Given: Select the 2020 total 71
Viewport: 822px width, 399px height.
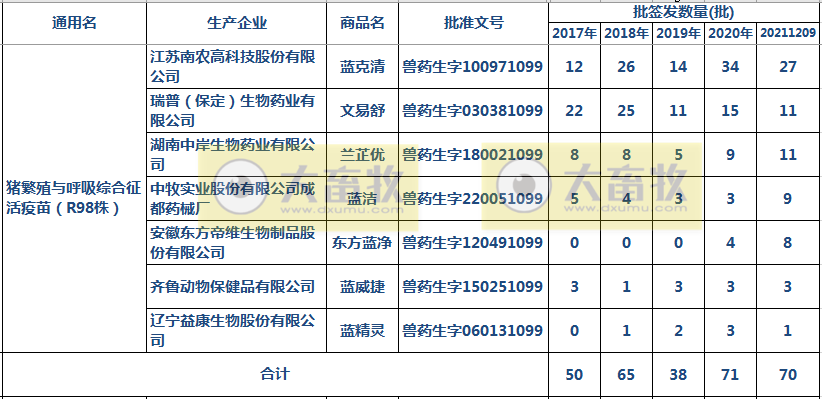Looking at the screenshot, I should (x=730, y=374).
